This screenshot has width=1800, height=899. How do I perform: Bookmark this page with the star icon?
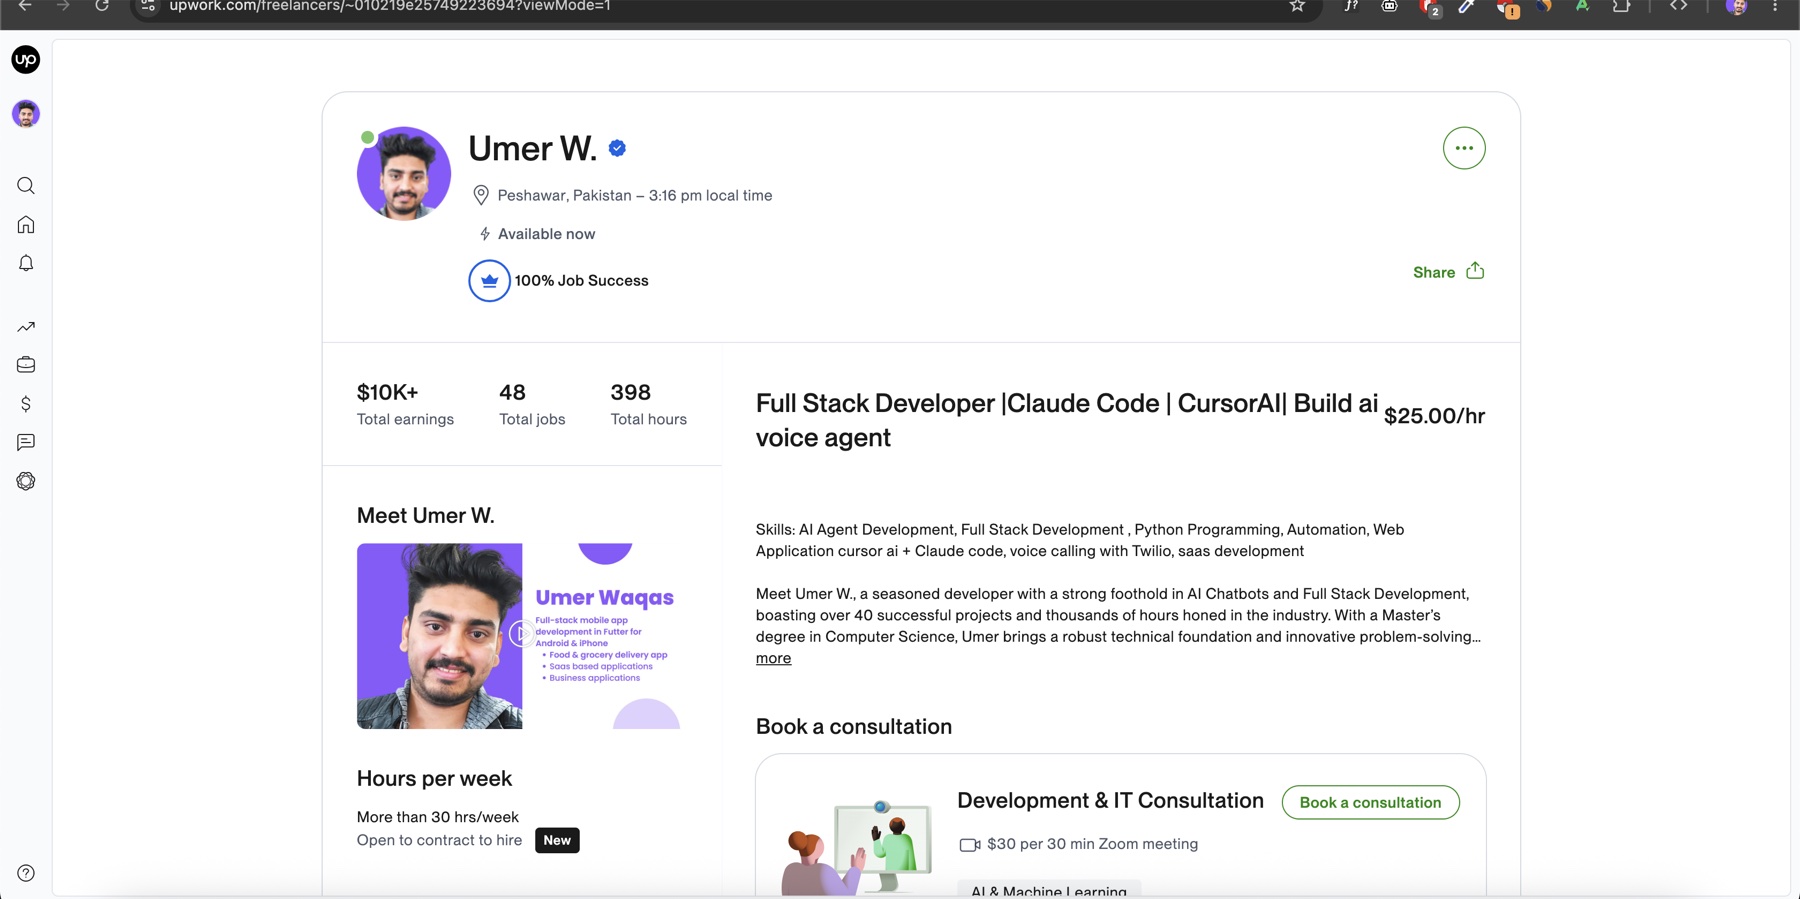(x=1297, y=6)
